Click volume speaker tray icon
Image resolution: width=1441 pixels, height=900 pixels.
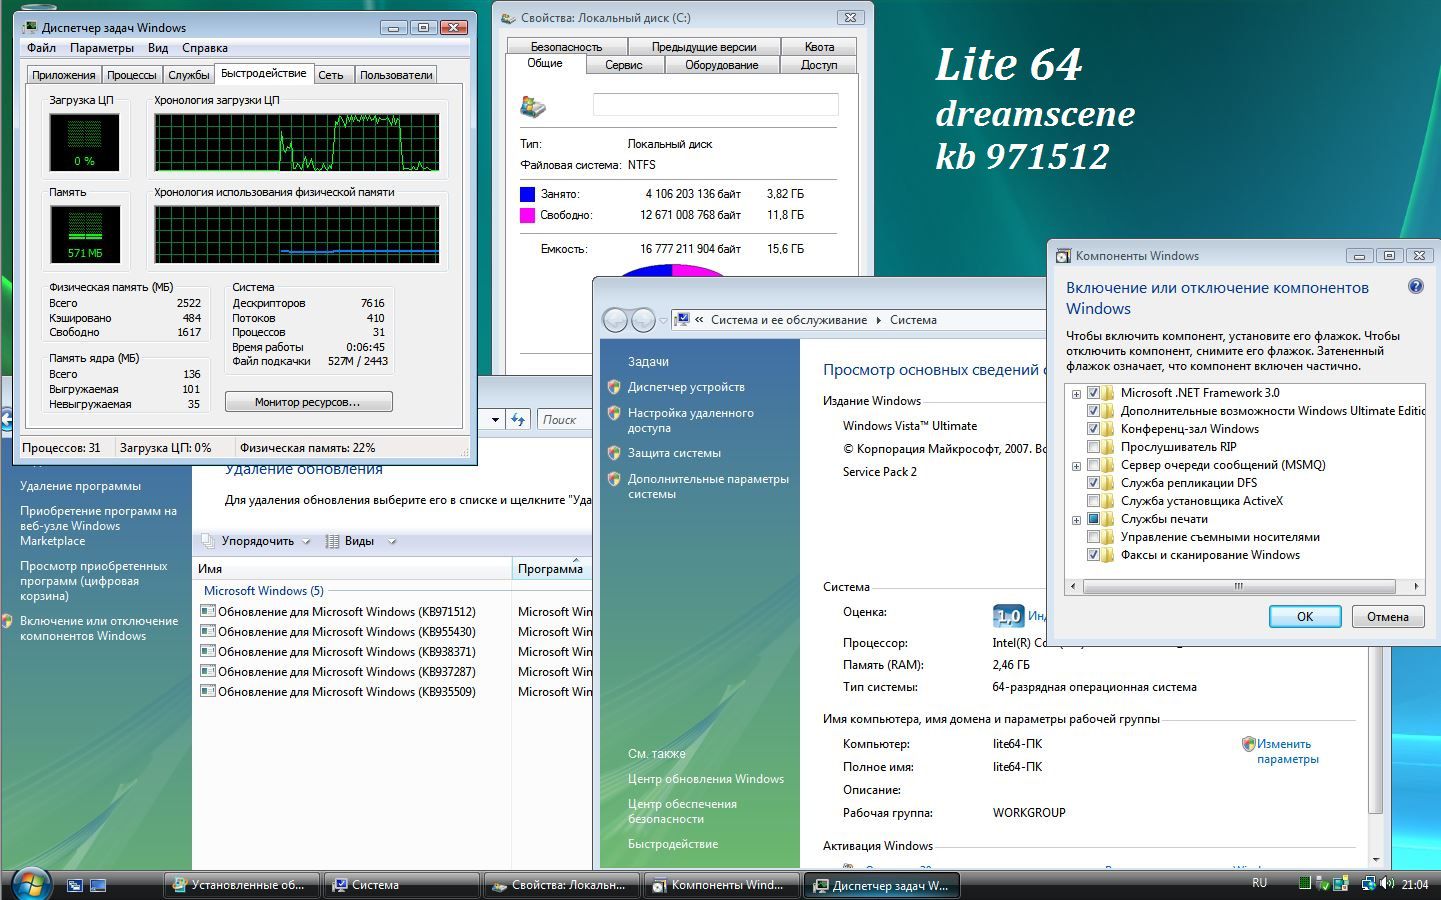pyautogui.click(x=1386, y=884)
